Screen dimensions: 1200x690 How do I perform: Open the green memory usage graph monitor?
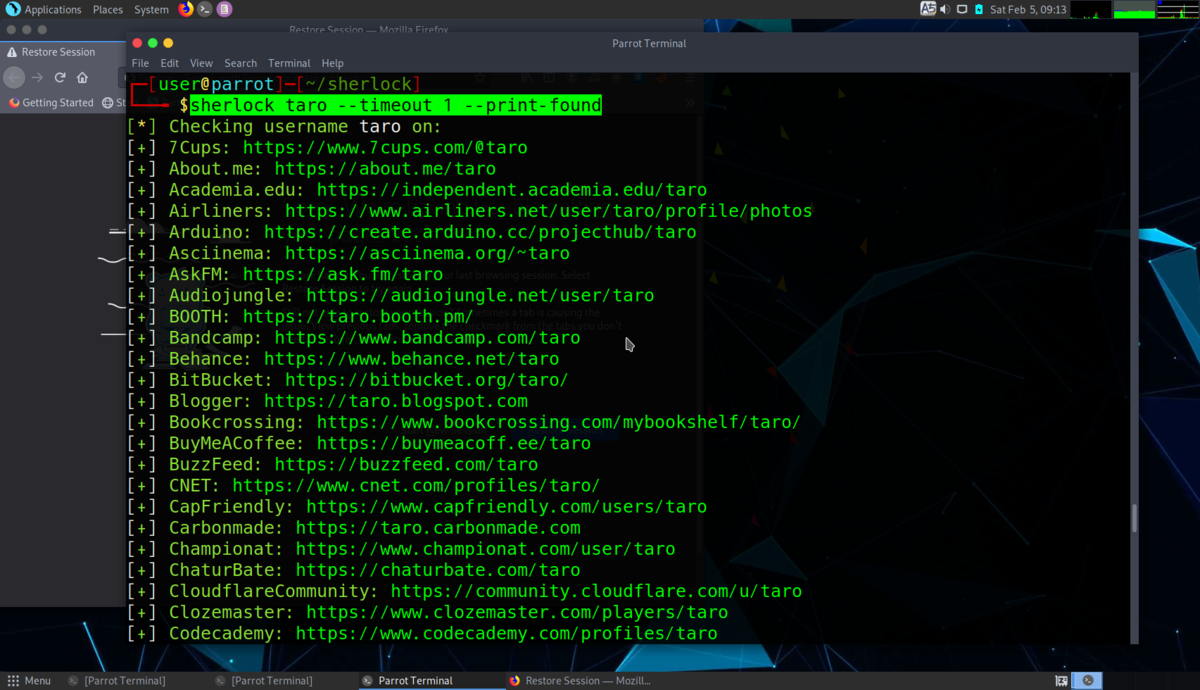[1134, 10]
